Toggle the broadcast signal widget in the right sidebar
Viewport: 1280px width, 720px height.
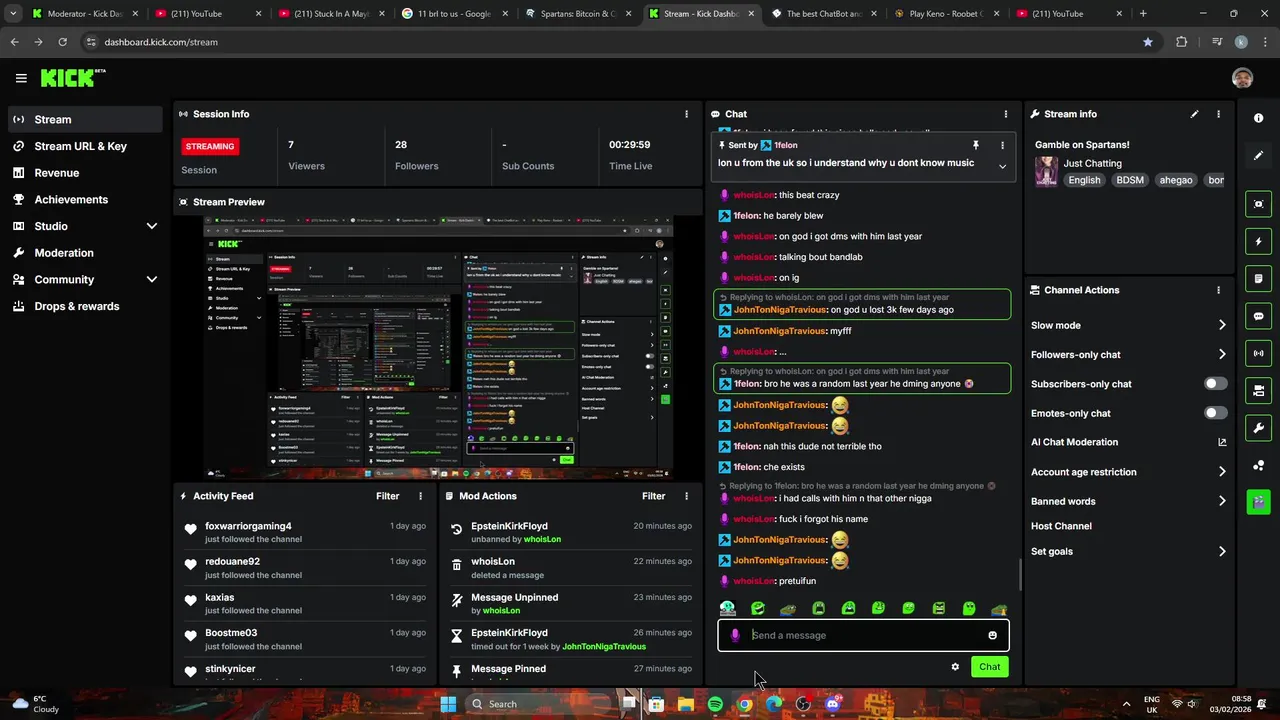click(x=1258, y=353)
